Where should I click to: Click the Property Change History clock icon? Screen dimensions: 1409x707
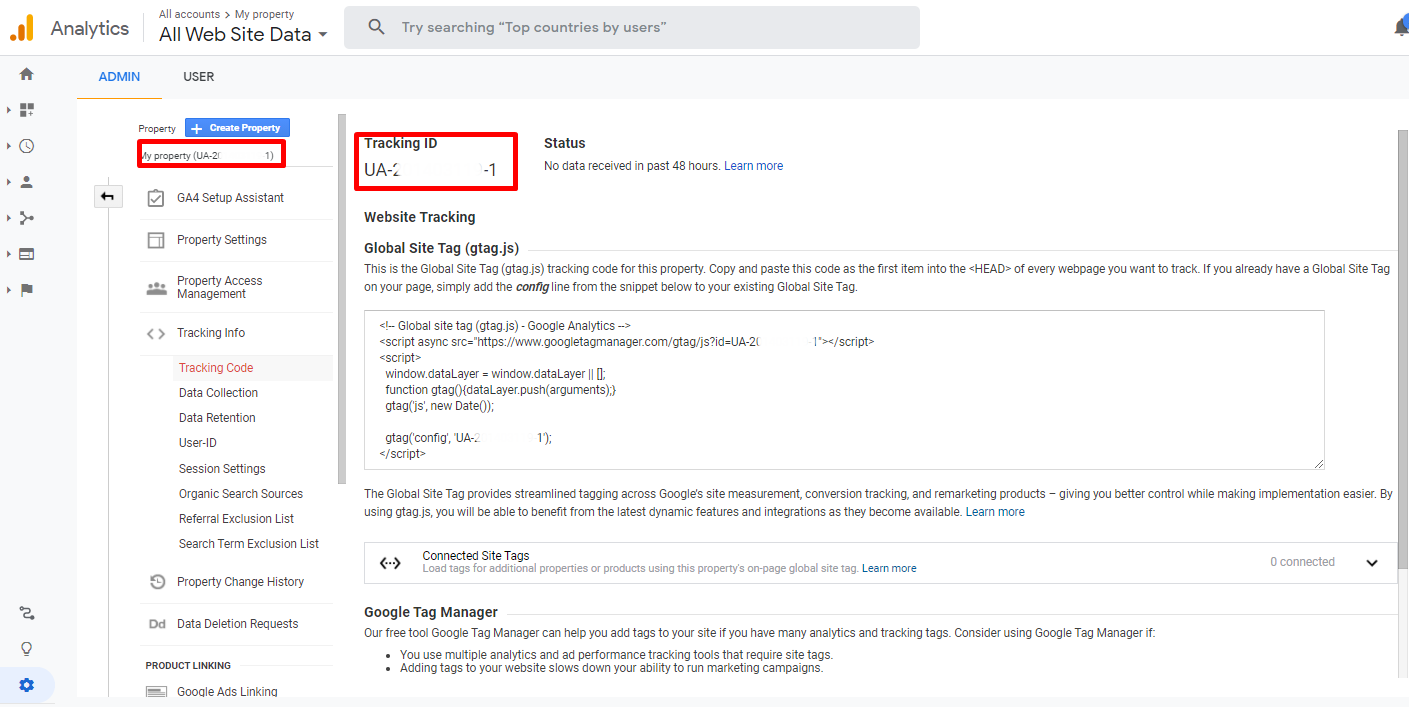tap(157, 582)
